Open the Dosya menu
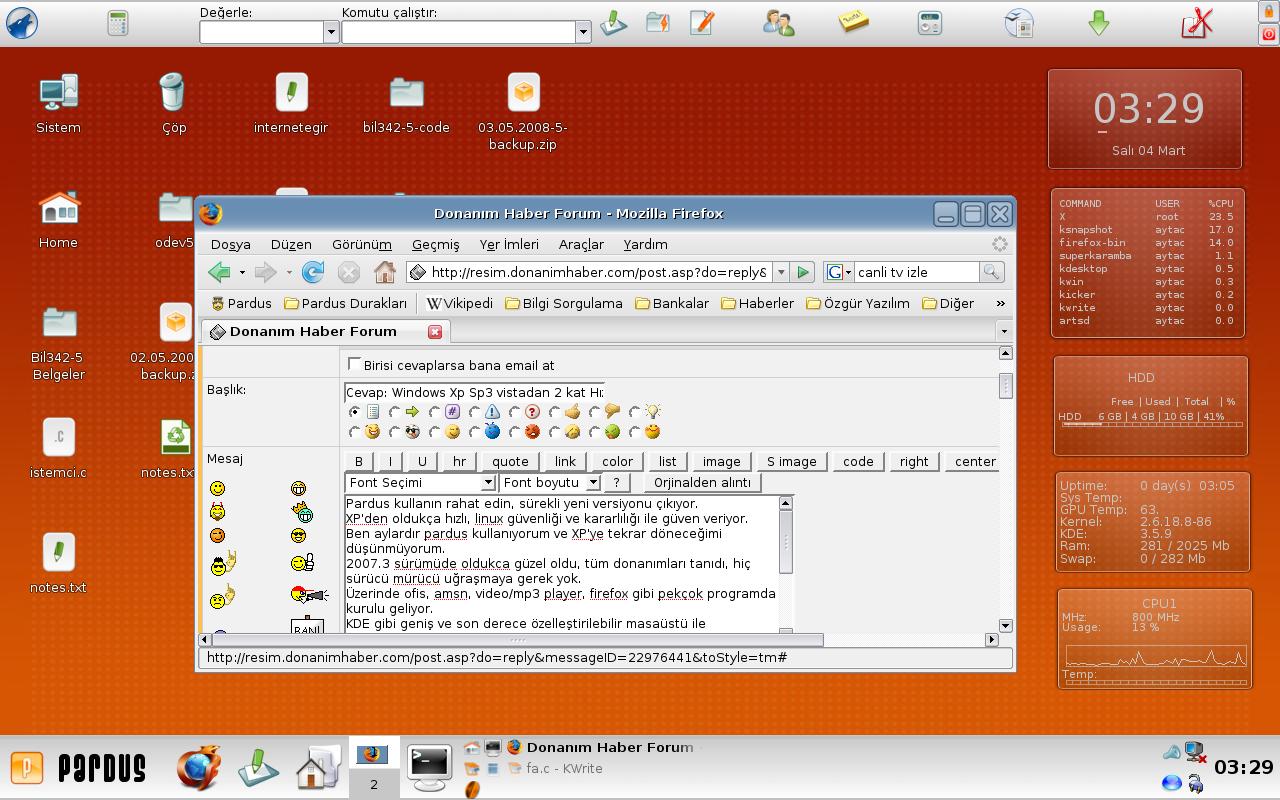Image resolution: width=1280 pixels, height=800 pixels. (x=230, y=244)
